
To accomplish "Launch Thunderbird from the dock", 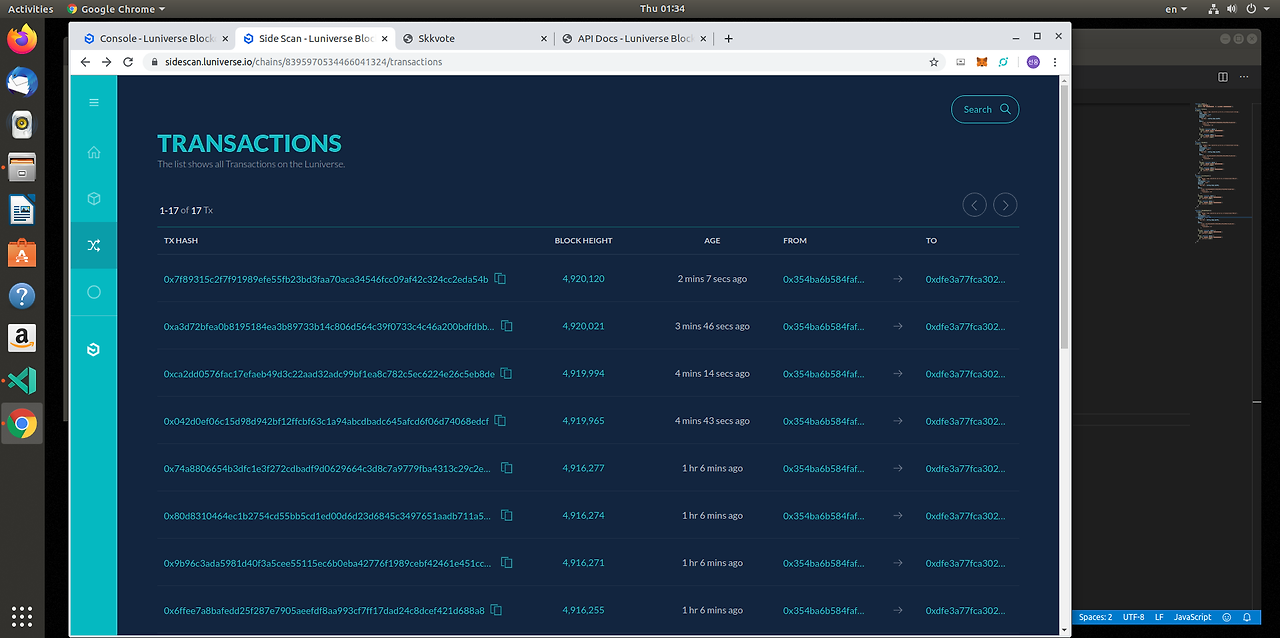I will pos(21,82).
